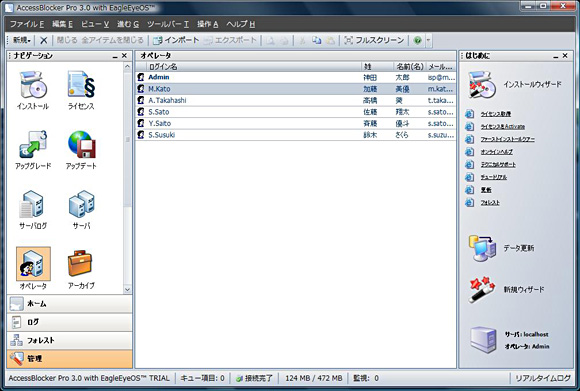Click the インポート toolbar button
This screenshot has height=391, width=580.
coord(176,40)
